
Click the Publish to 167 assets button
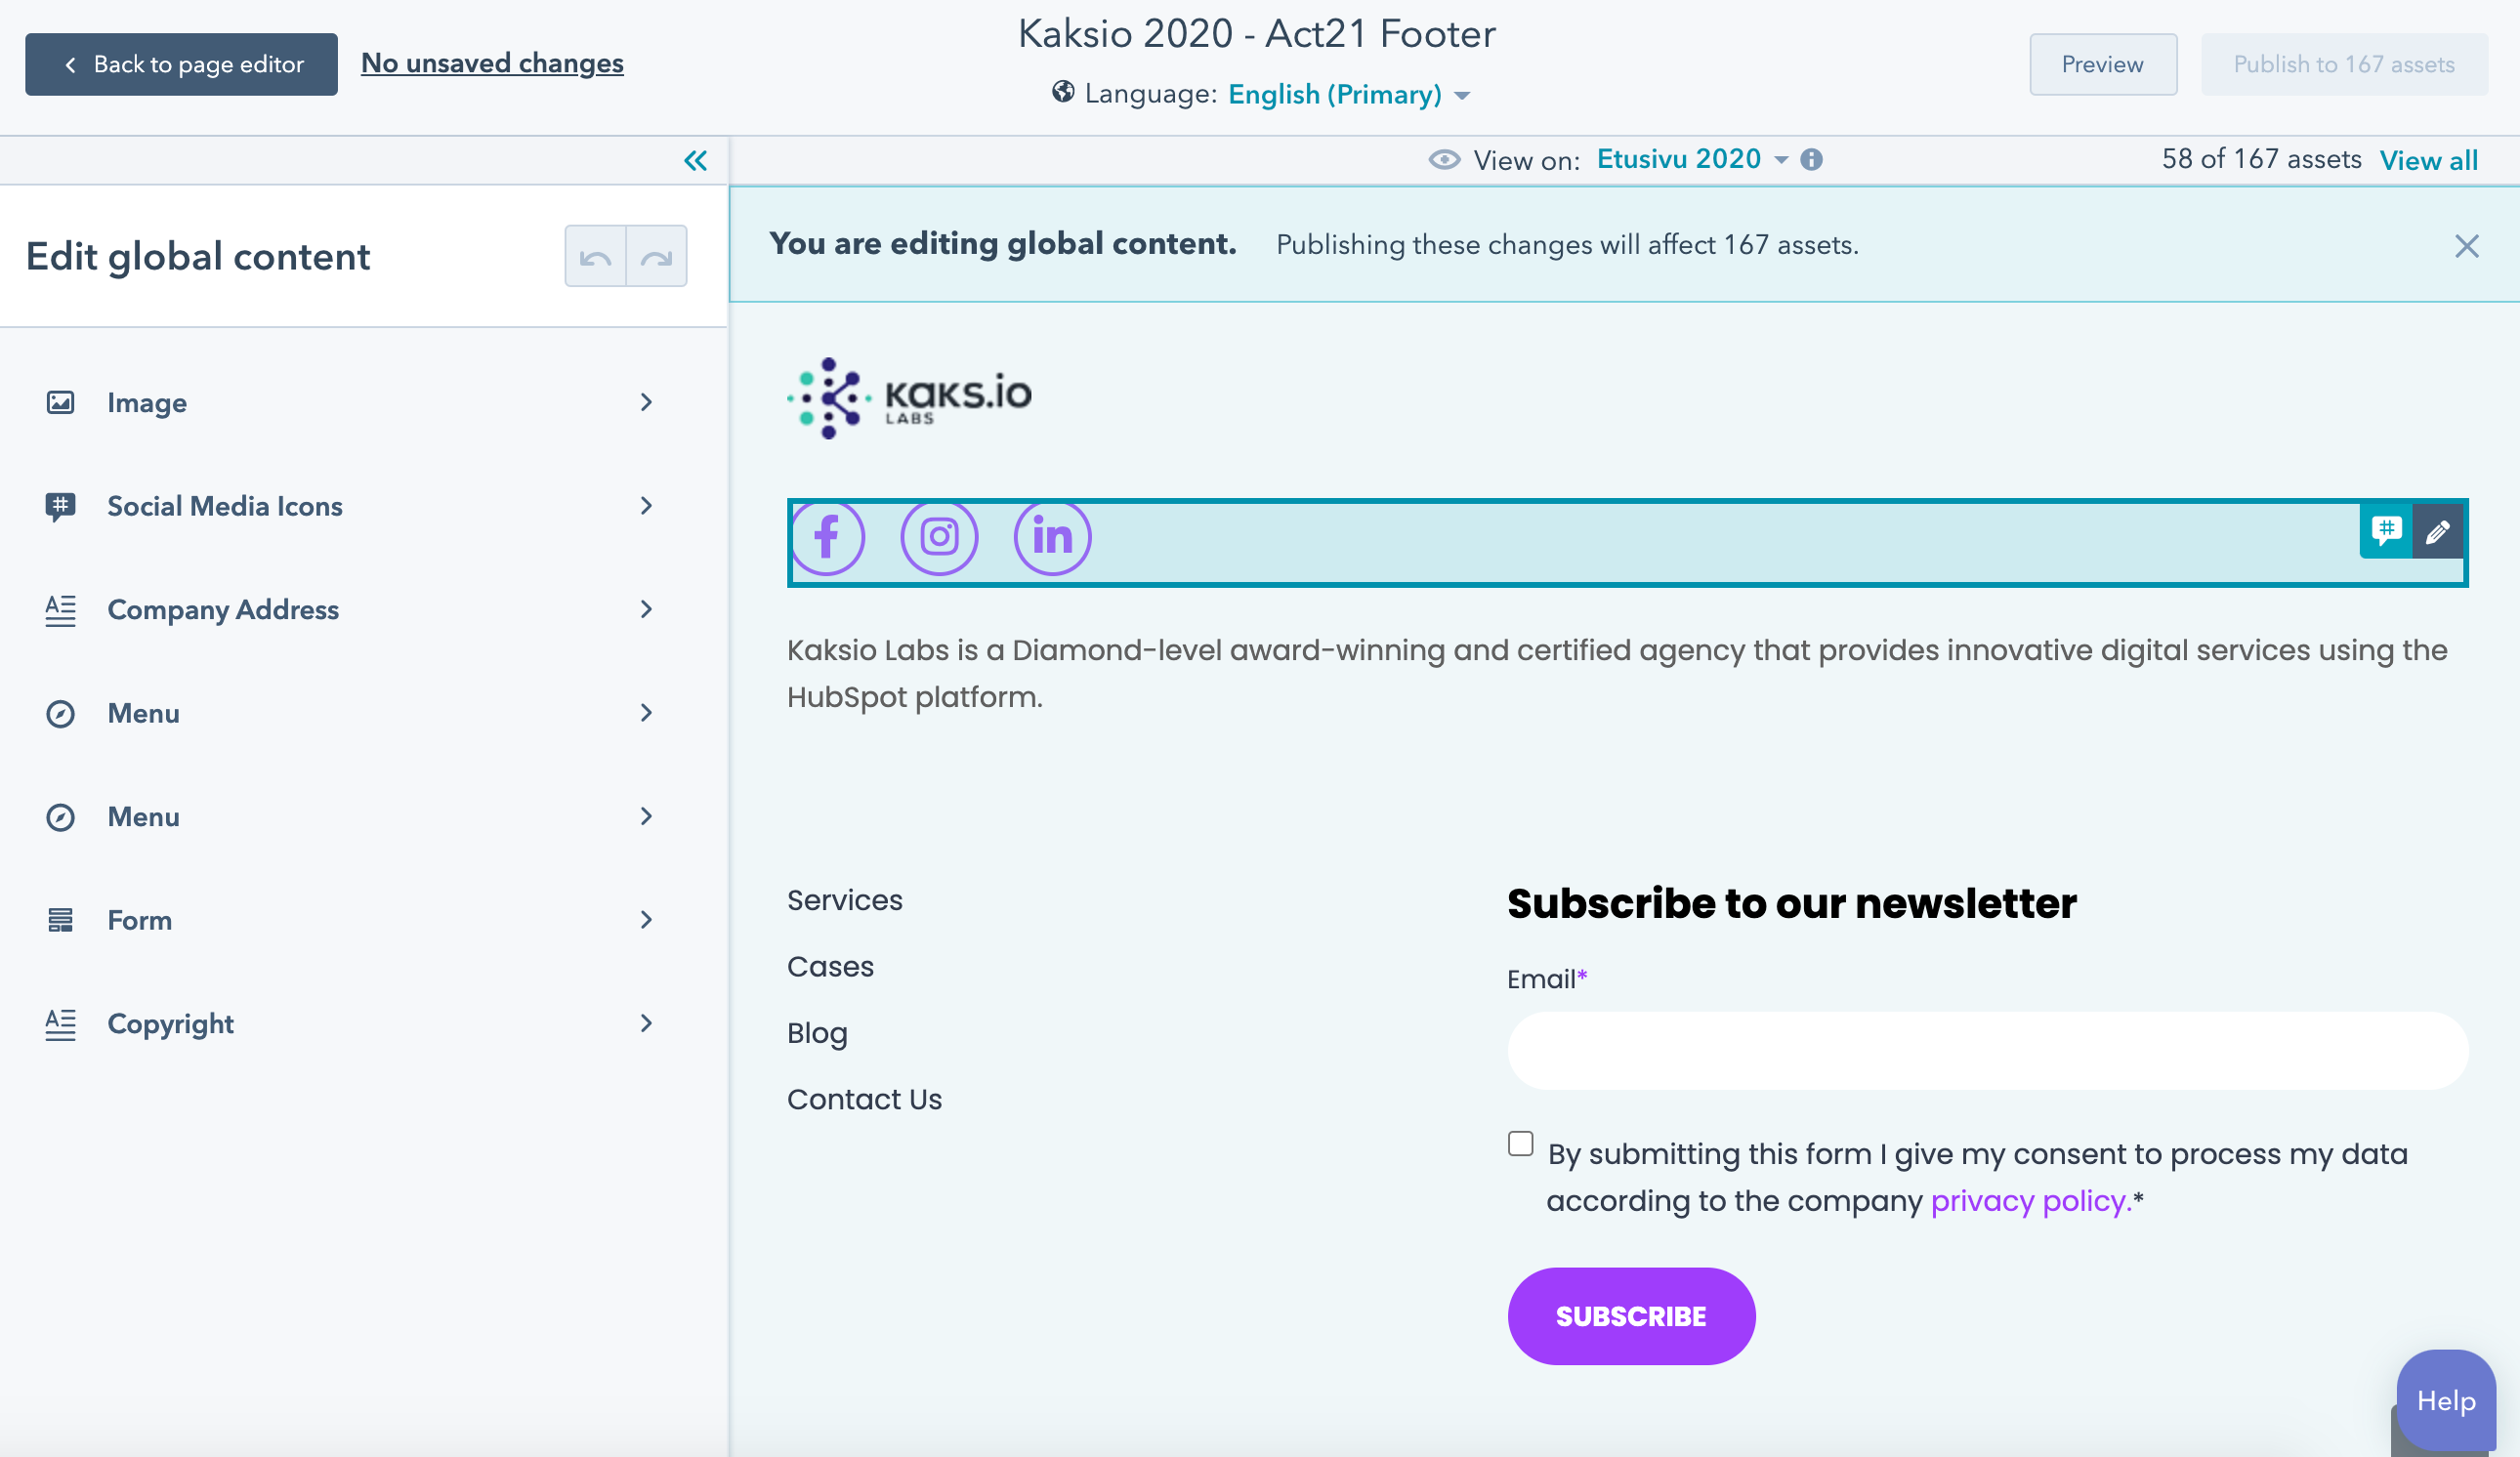2345,64
